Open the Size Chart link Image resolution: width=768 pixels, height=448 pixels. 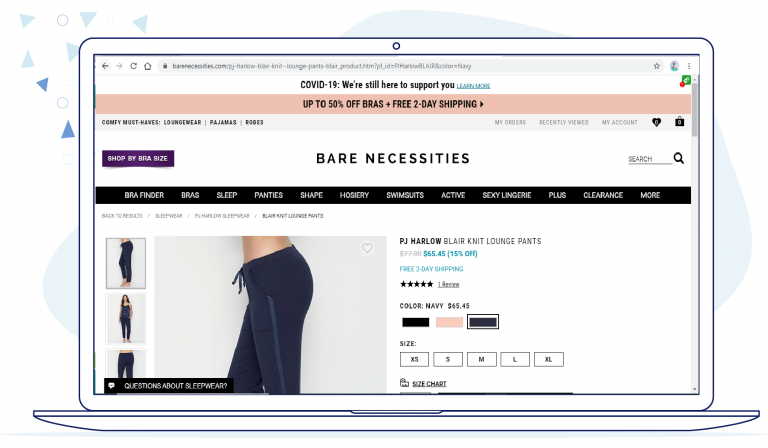pyautogui.click(x=429, y=384)
